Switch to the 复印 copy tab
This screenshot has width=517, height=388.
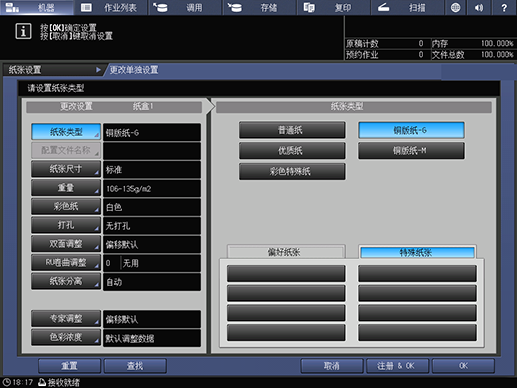coord(334,7)
